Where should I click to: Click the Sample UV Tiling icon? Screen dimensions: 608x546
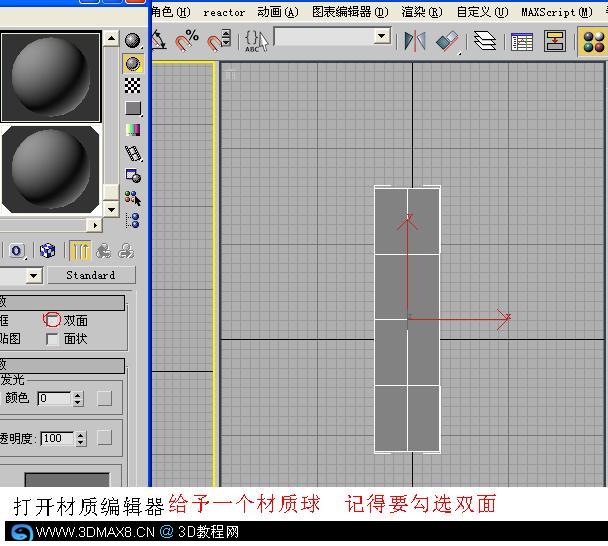tap(133, 108)
